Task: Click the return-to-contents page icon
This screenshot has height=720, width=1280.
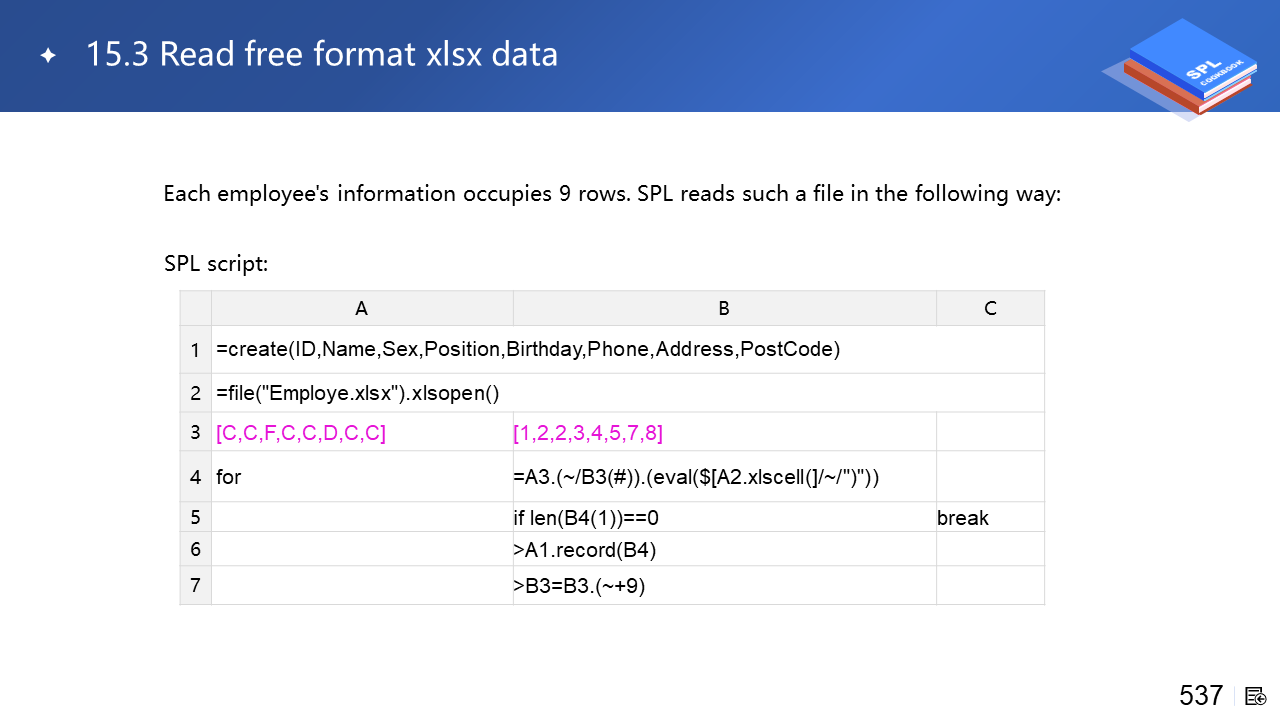Action: pyautogui.click(x=1256, y=696)
